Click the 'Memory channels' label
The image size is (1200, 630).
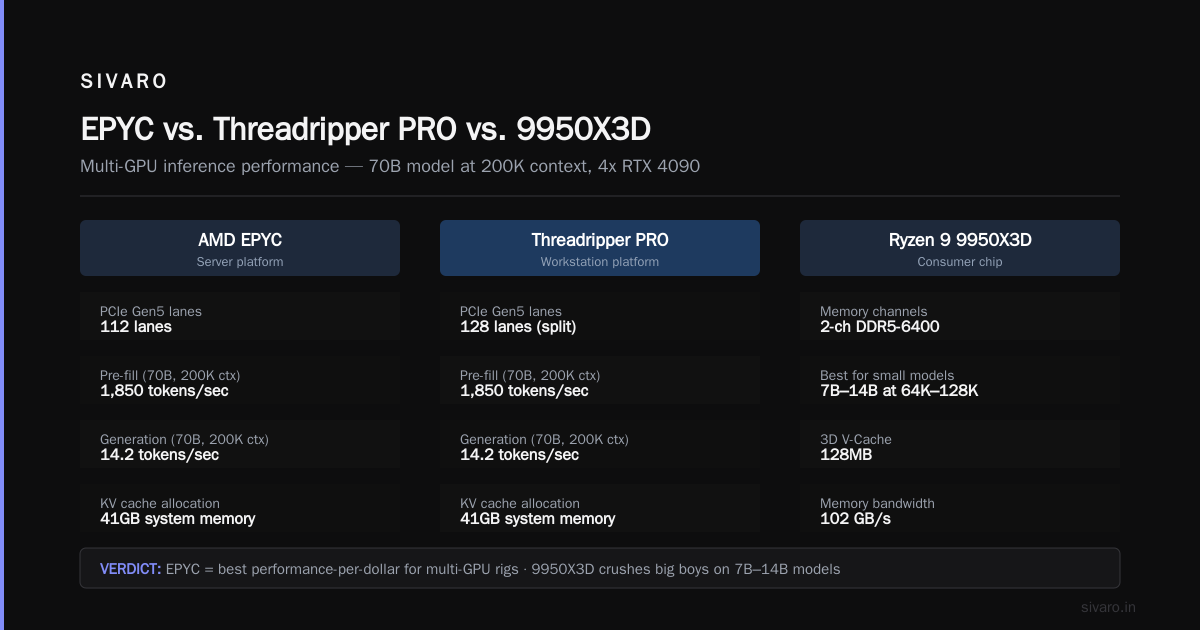(873, 311)
